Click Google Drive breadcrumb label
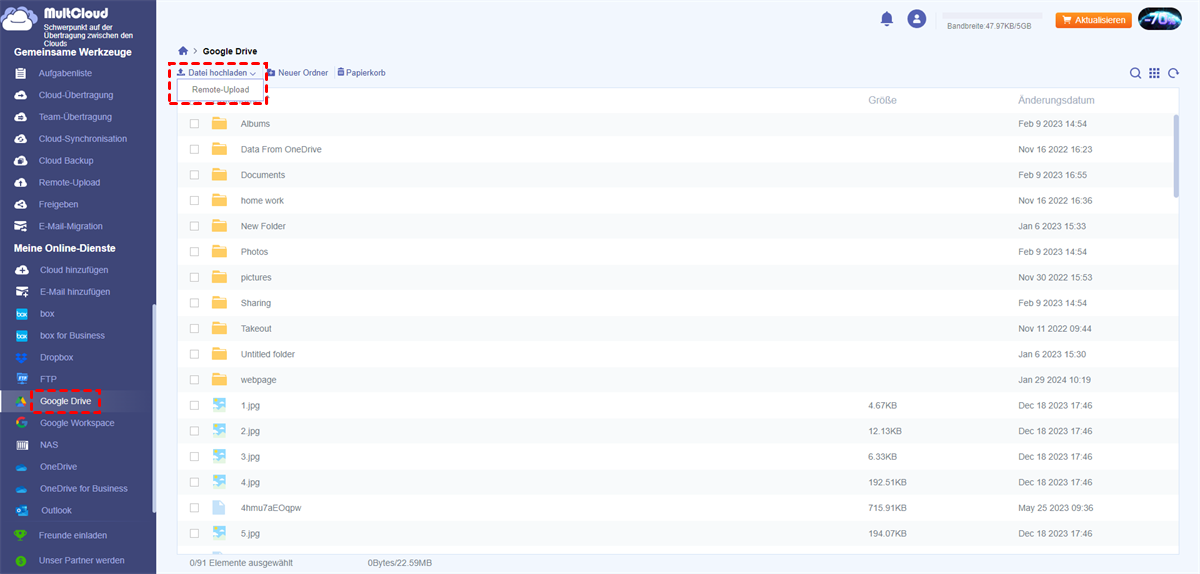 (x=230, y=50)
